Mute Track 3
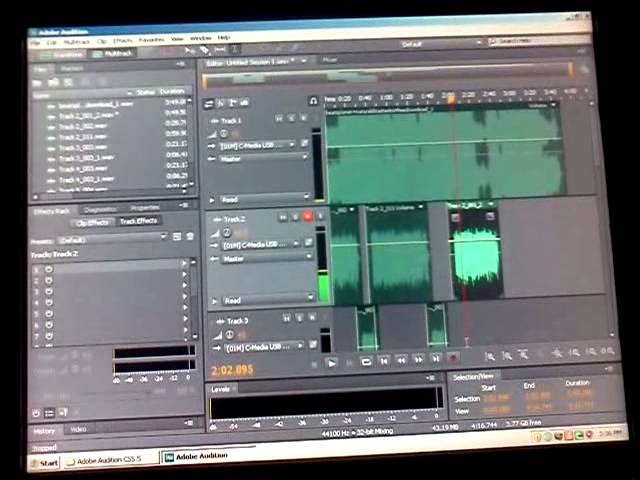640x480 pixels. tap(287, 318)
